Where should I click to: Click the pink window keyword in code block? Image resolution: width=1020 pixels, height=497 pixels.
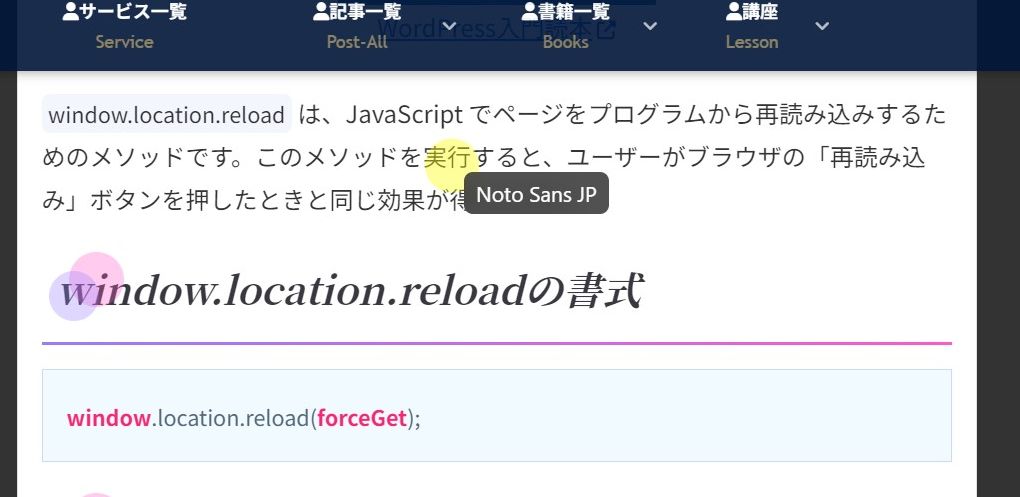108,418
